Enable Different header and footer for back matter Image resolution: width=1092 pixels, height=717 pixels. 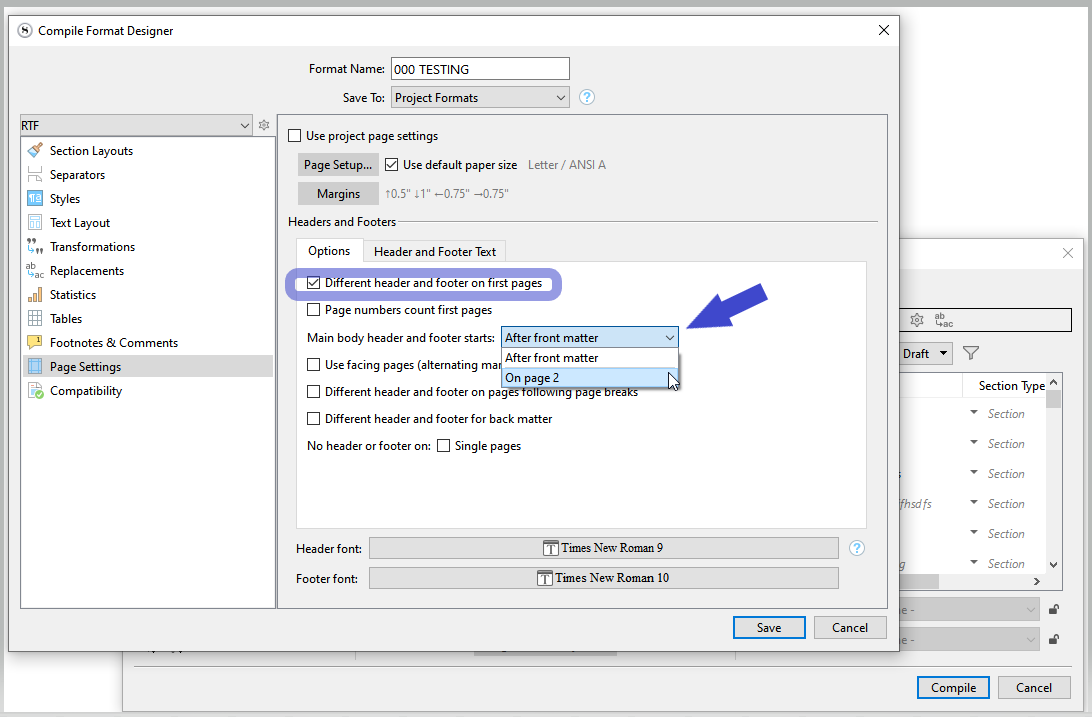click(x=313, y=418)
